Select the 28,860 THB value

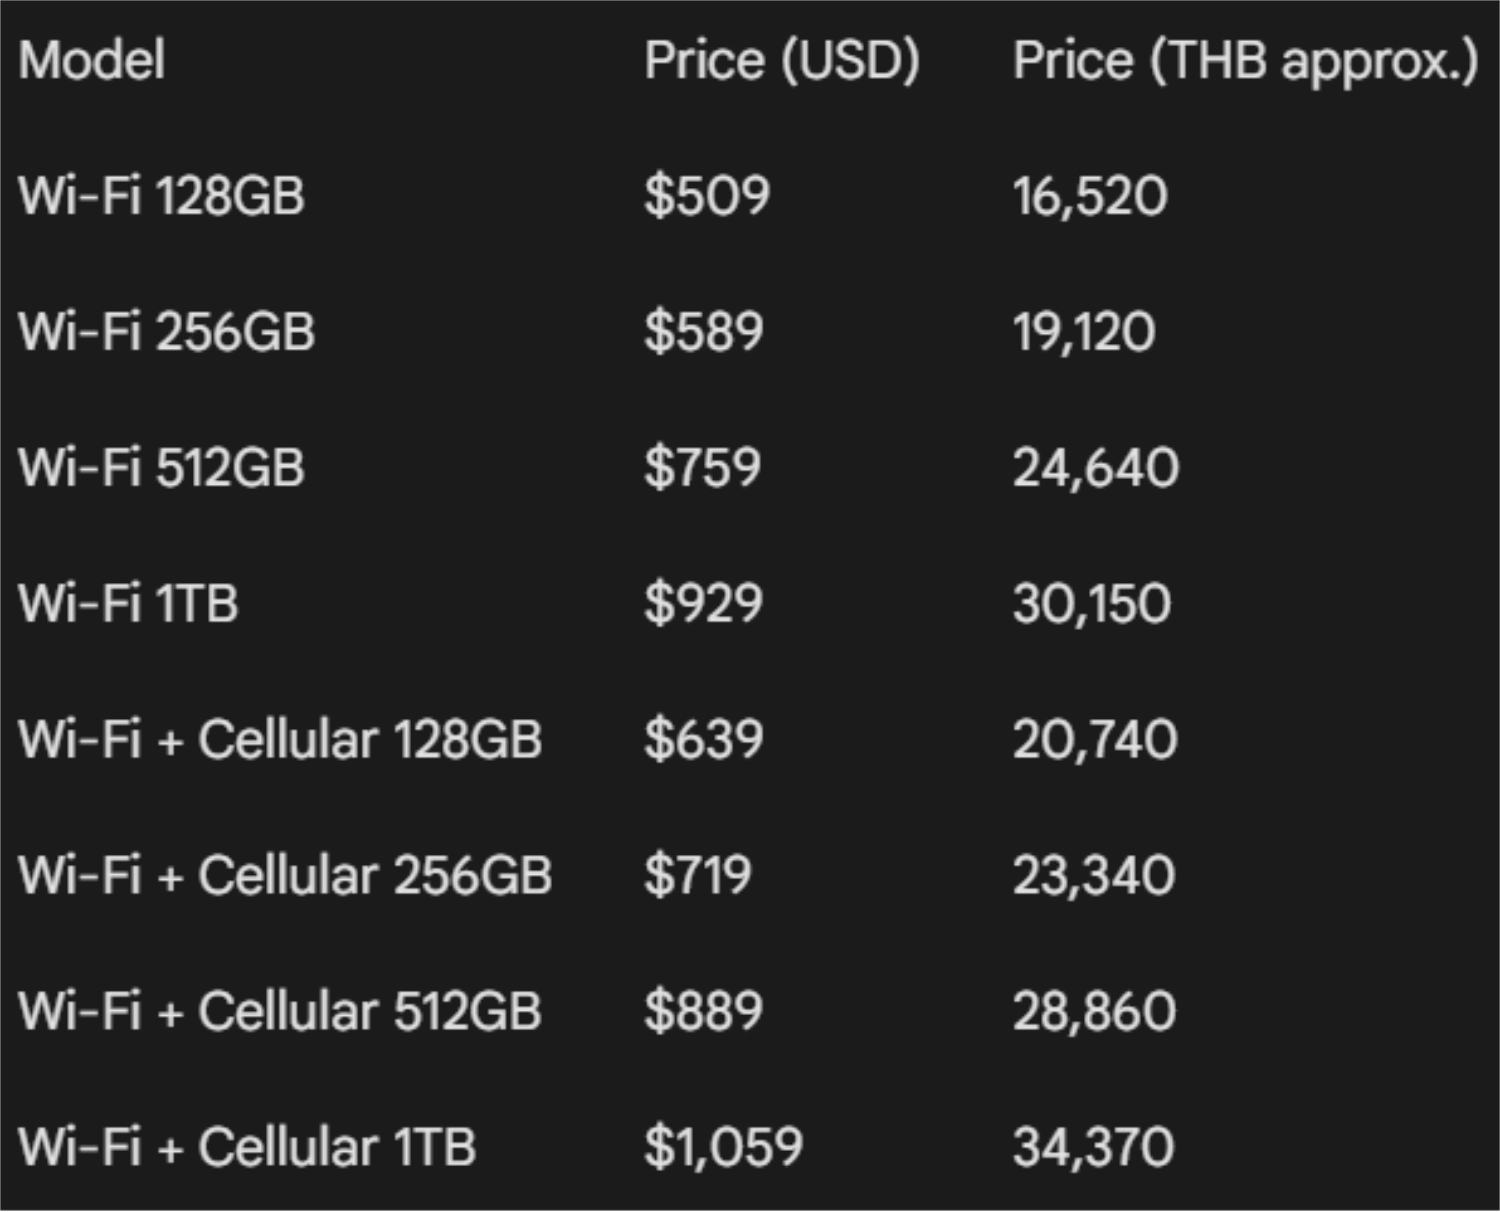[x=1094, y=1011]
